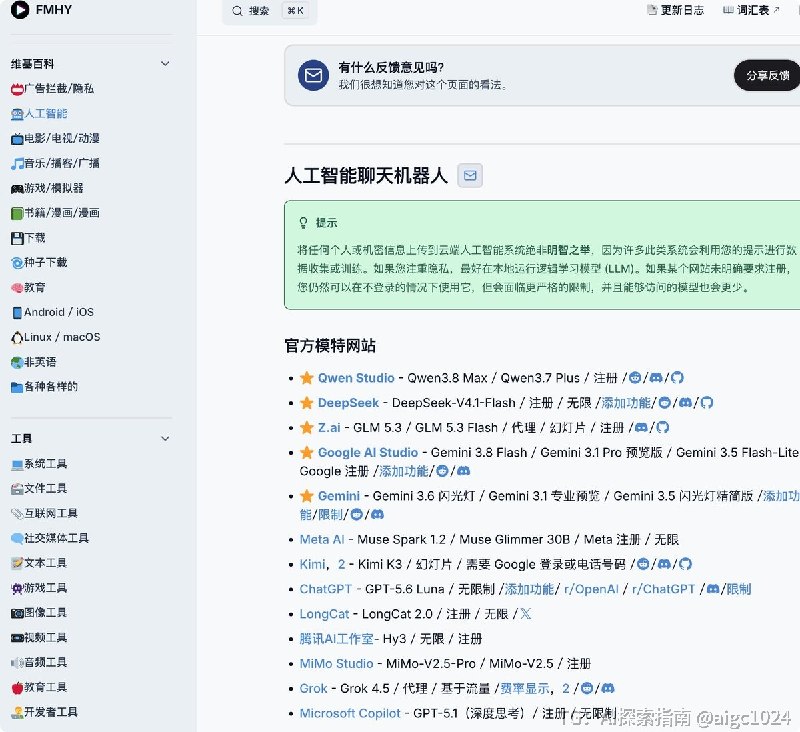Open the Reddit icon in Grok row
Screen dimensions: 800x732
click(x=587, y=689)
